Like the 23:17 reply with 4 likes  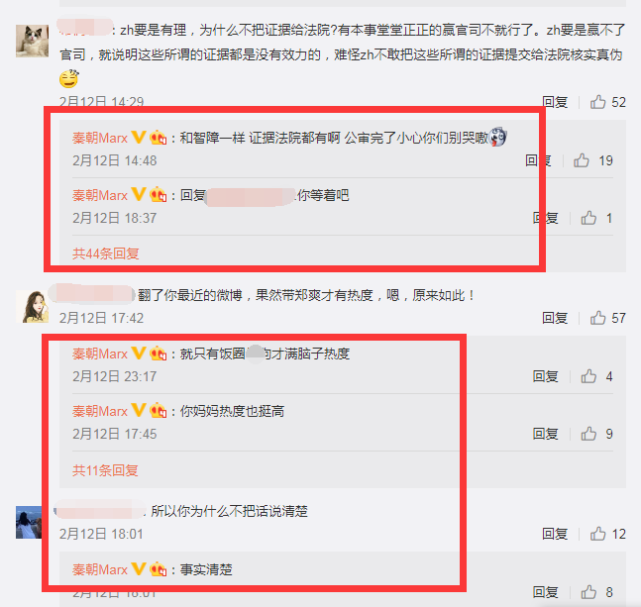(x=588, y=376)
